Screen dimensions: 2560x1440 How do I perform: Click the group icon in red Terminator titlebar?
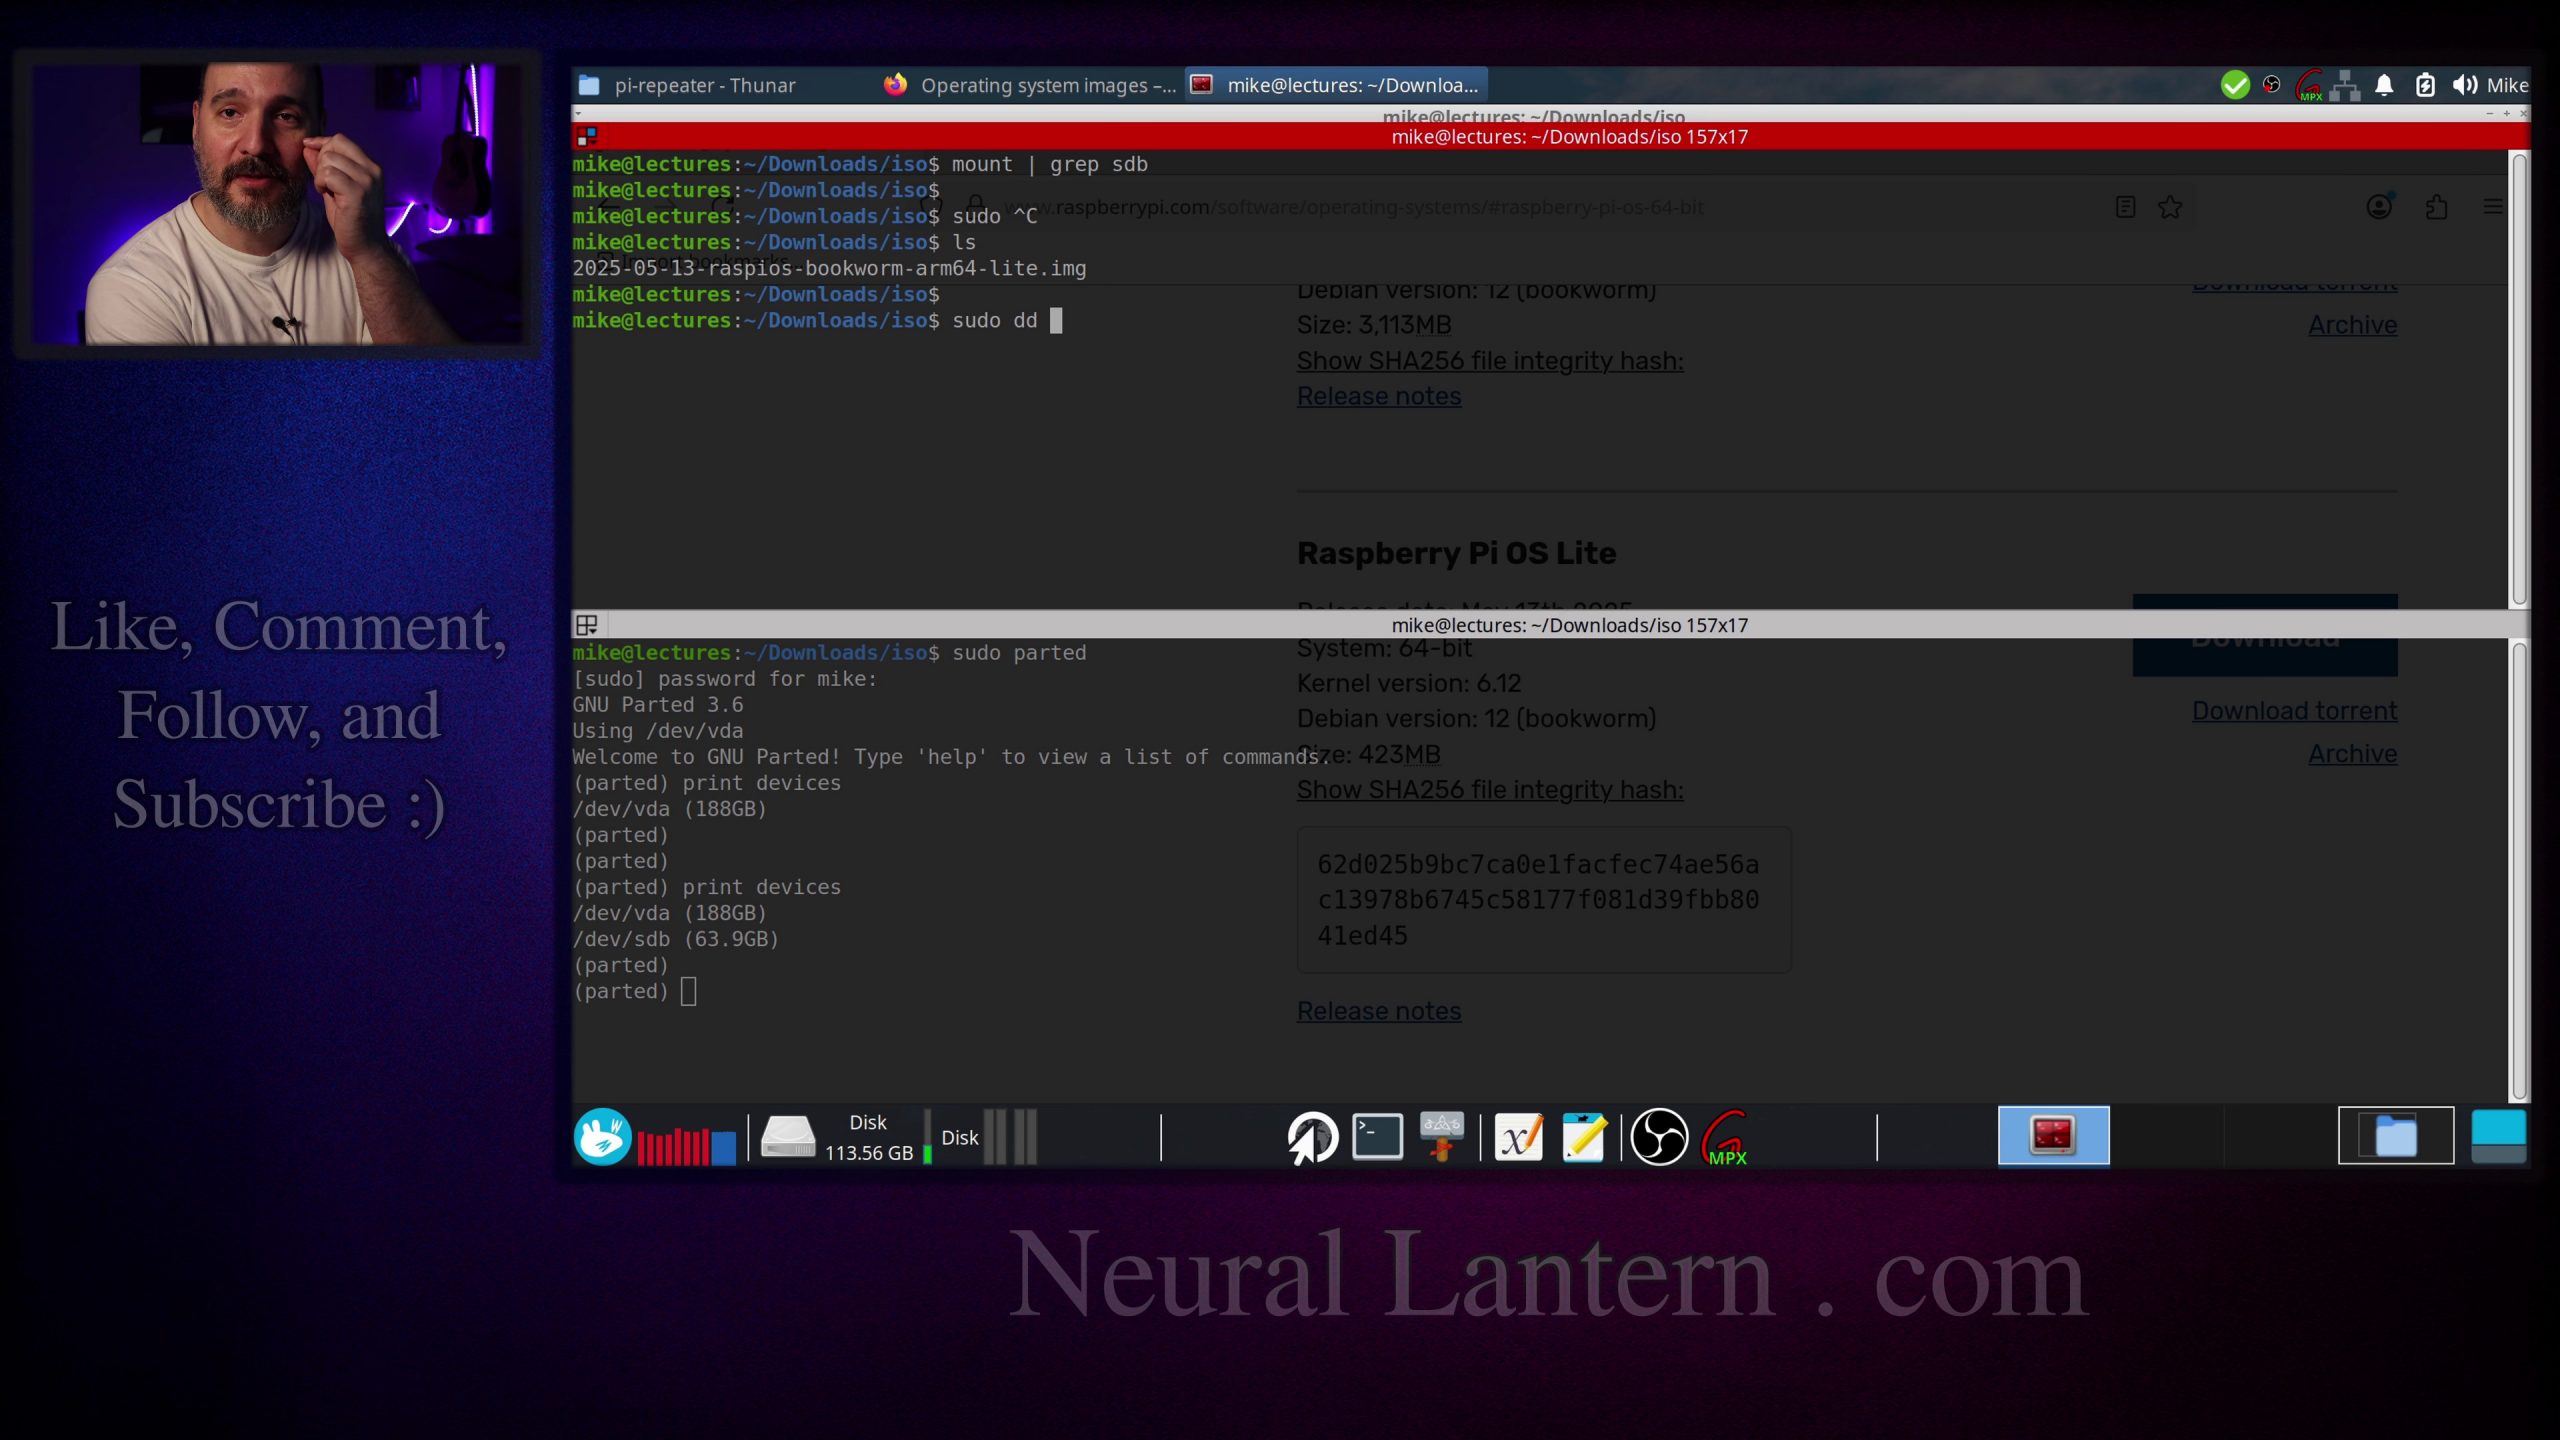coord(587,136)
